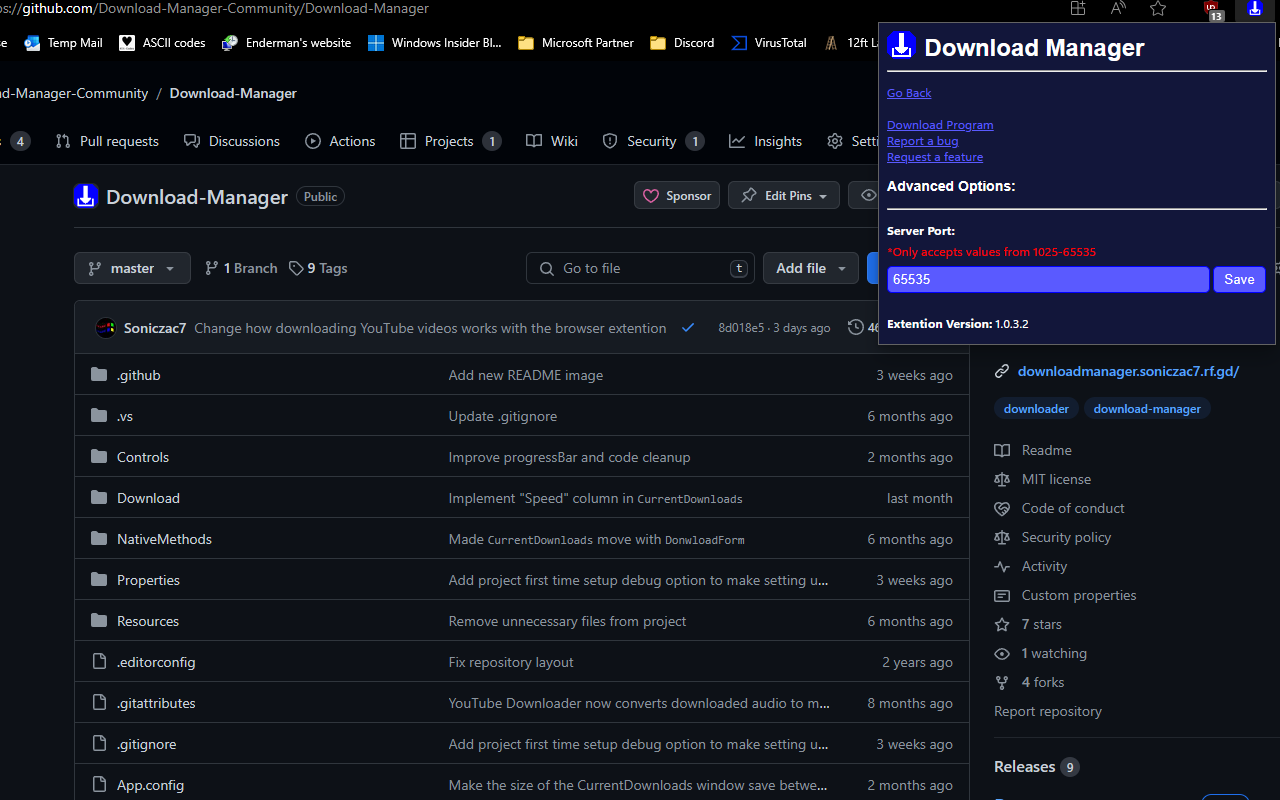Click the Sponsor button
The image size is (1280, 800).
coord(677,196)
